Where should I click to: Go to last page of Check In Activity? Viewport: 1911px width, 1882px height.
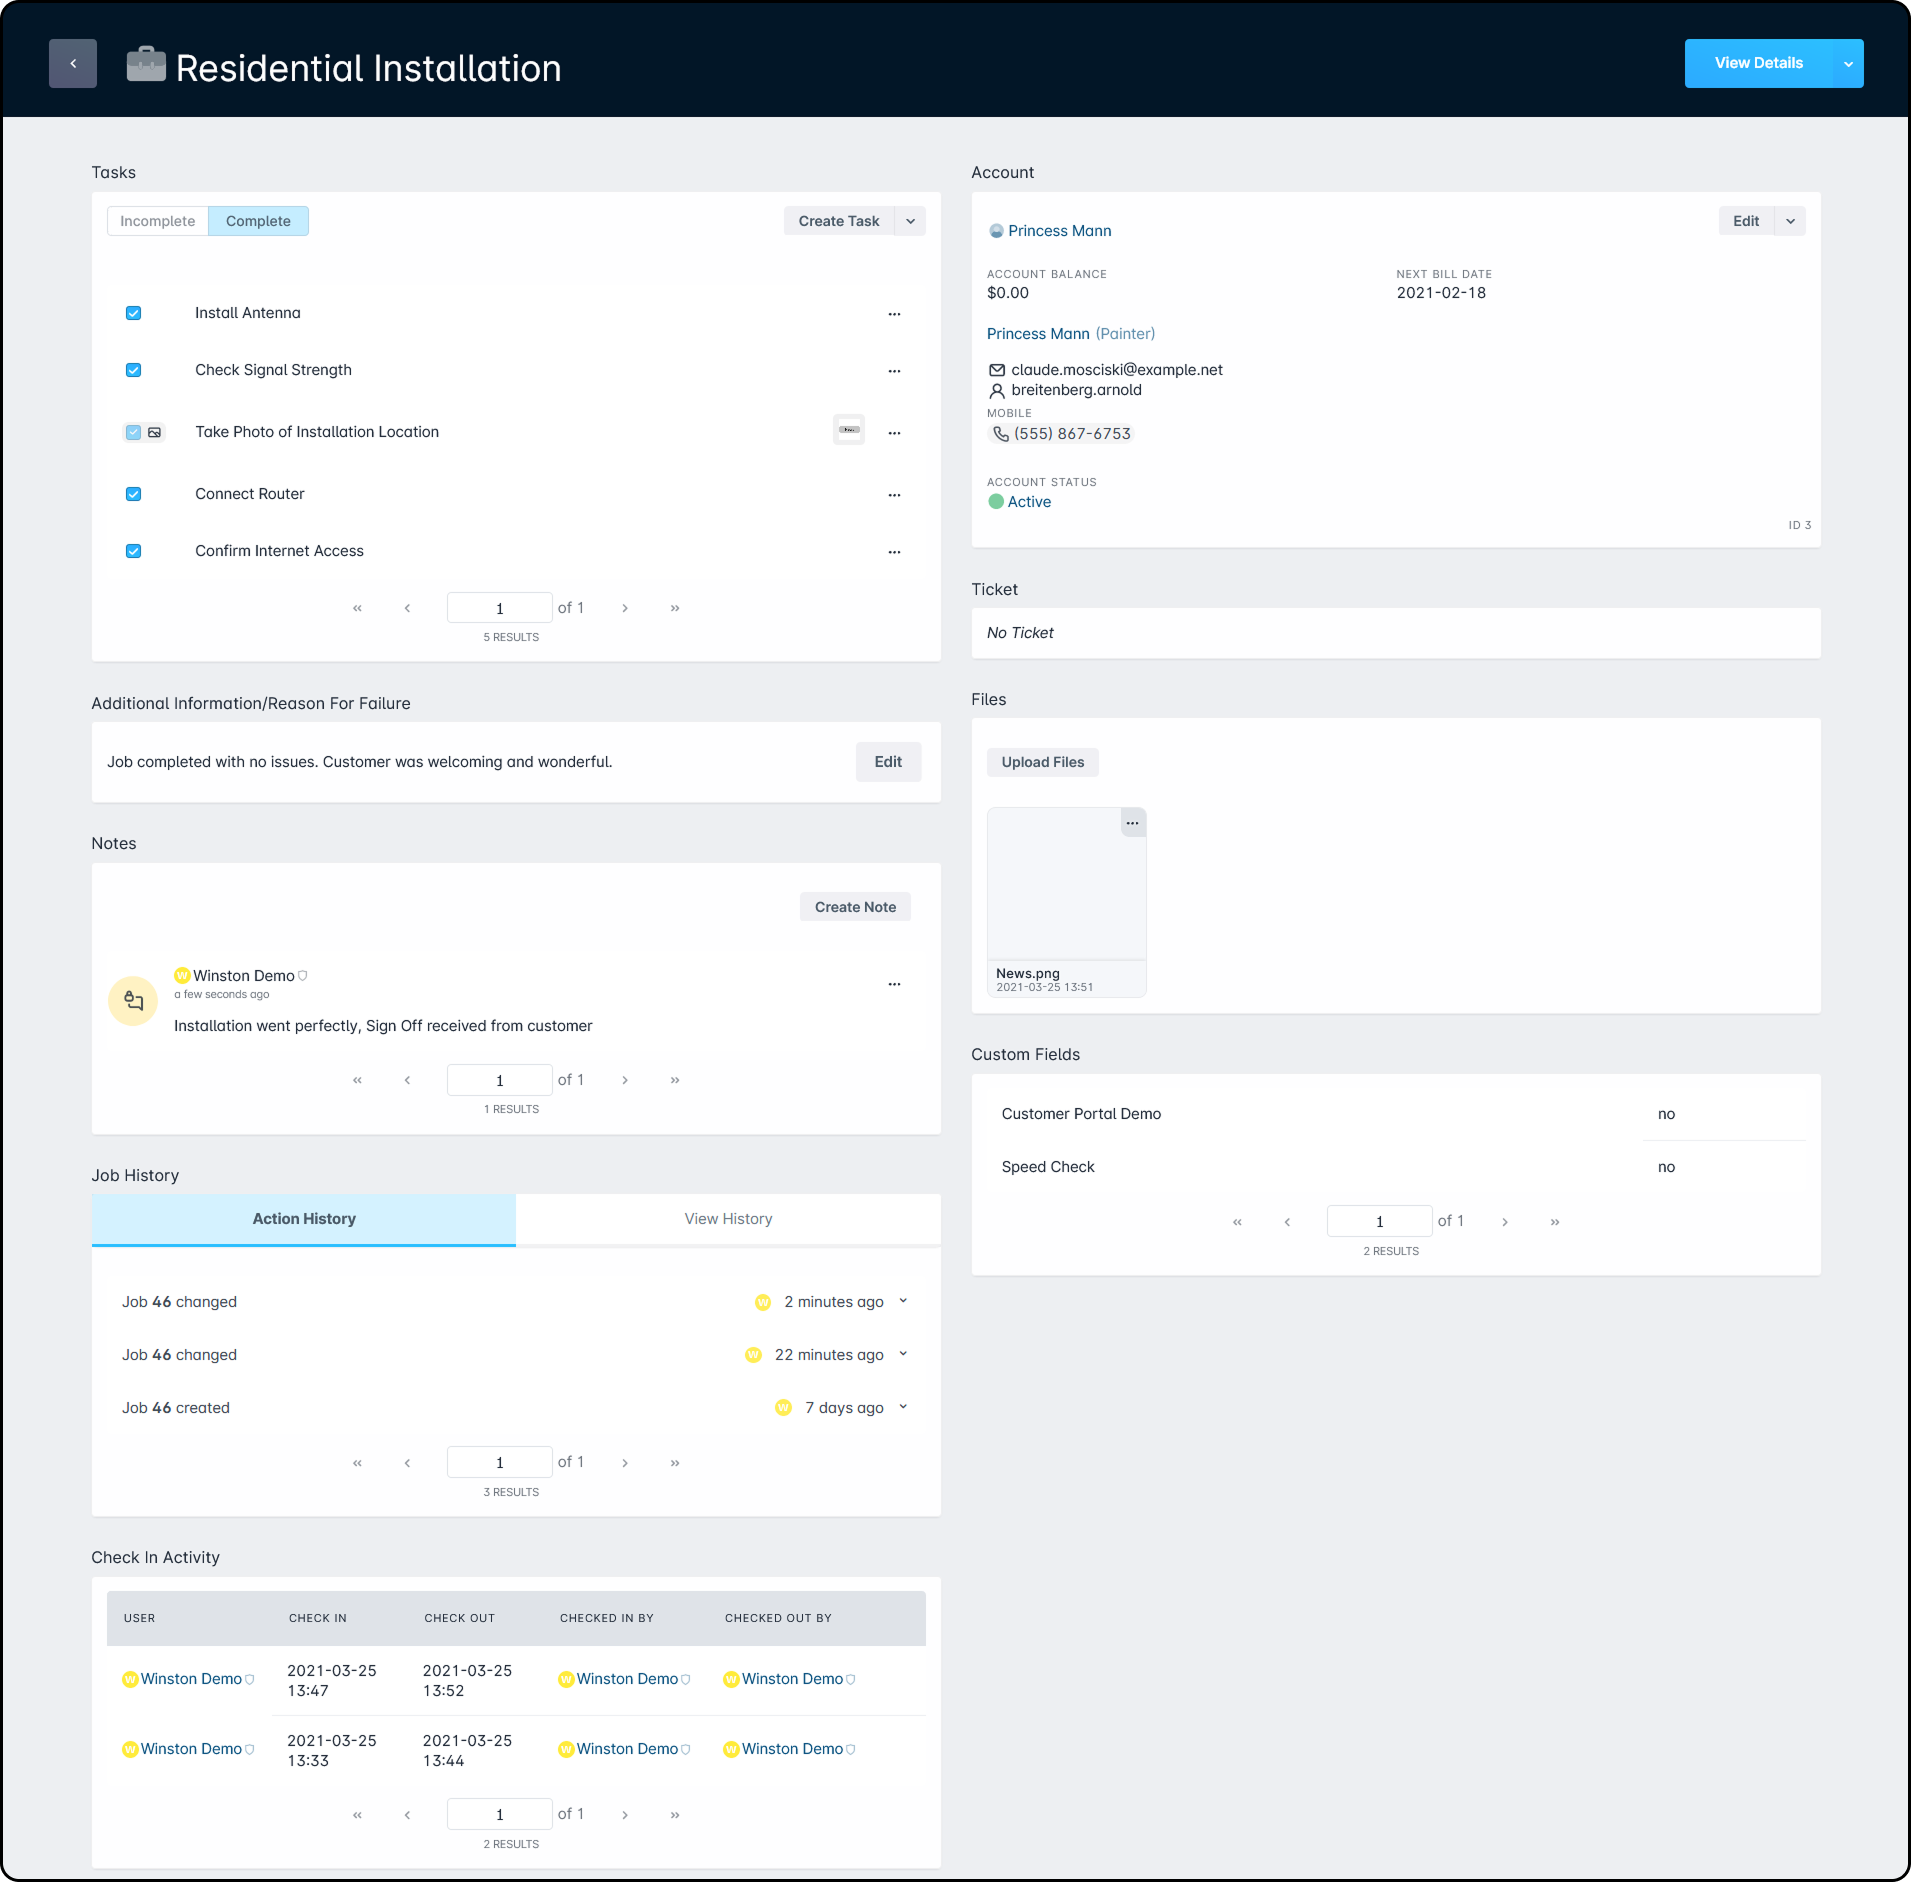tap(675, 1815)
